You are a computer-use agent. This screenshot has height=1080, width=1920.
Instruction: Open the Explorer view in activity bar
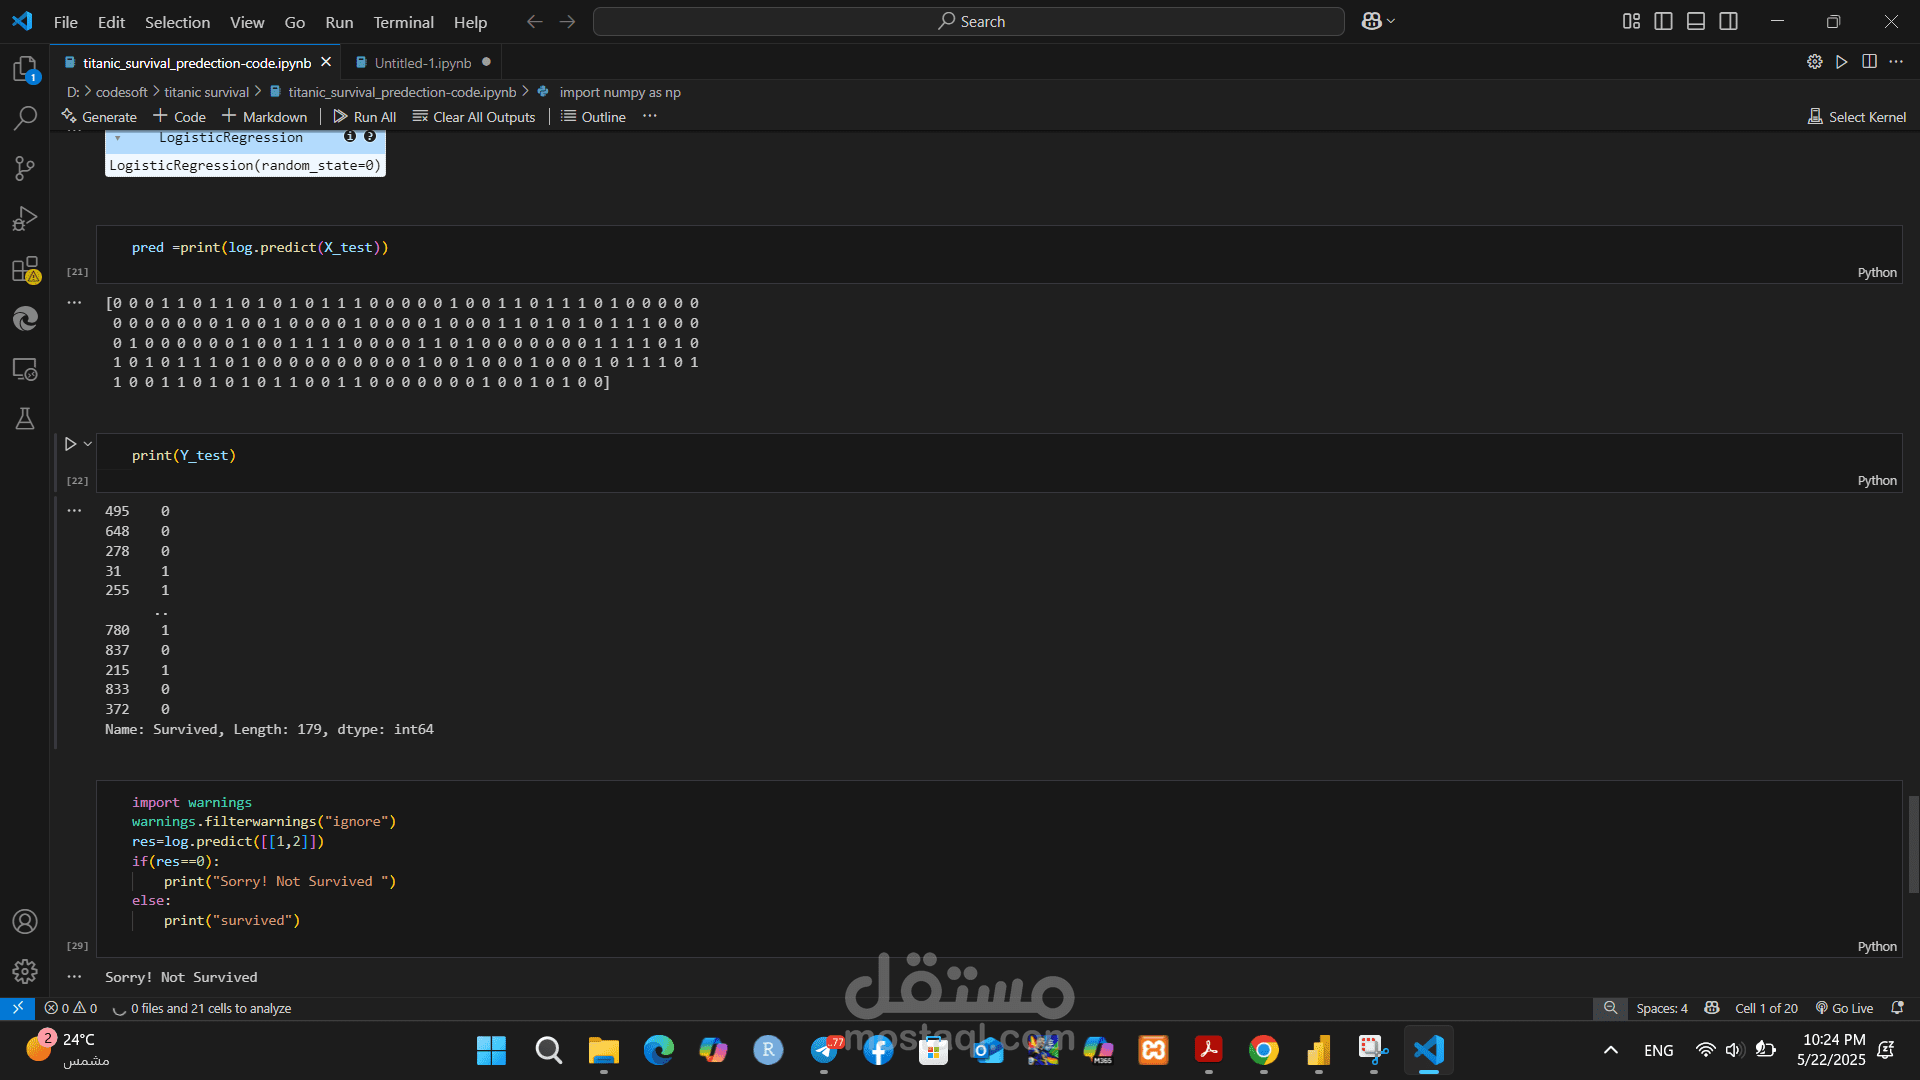[25, 69]
